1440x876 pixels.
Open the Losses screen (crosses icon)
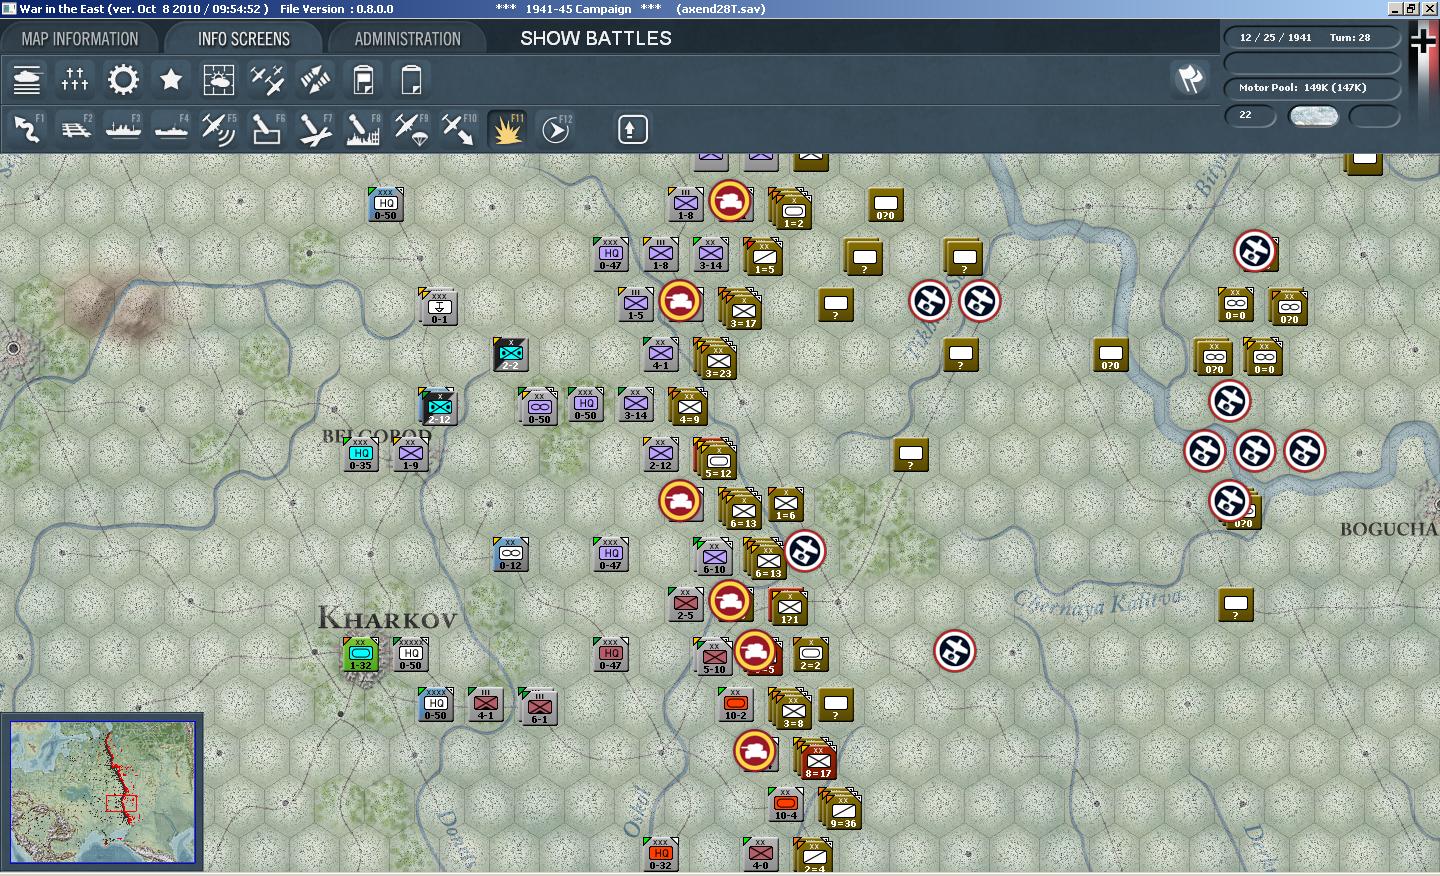point(75,80)
